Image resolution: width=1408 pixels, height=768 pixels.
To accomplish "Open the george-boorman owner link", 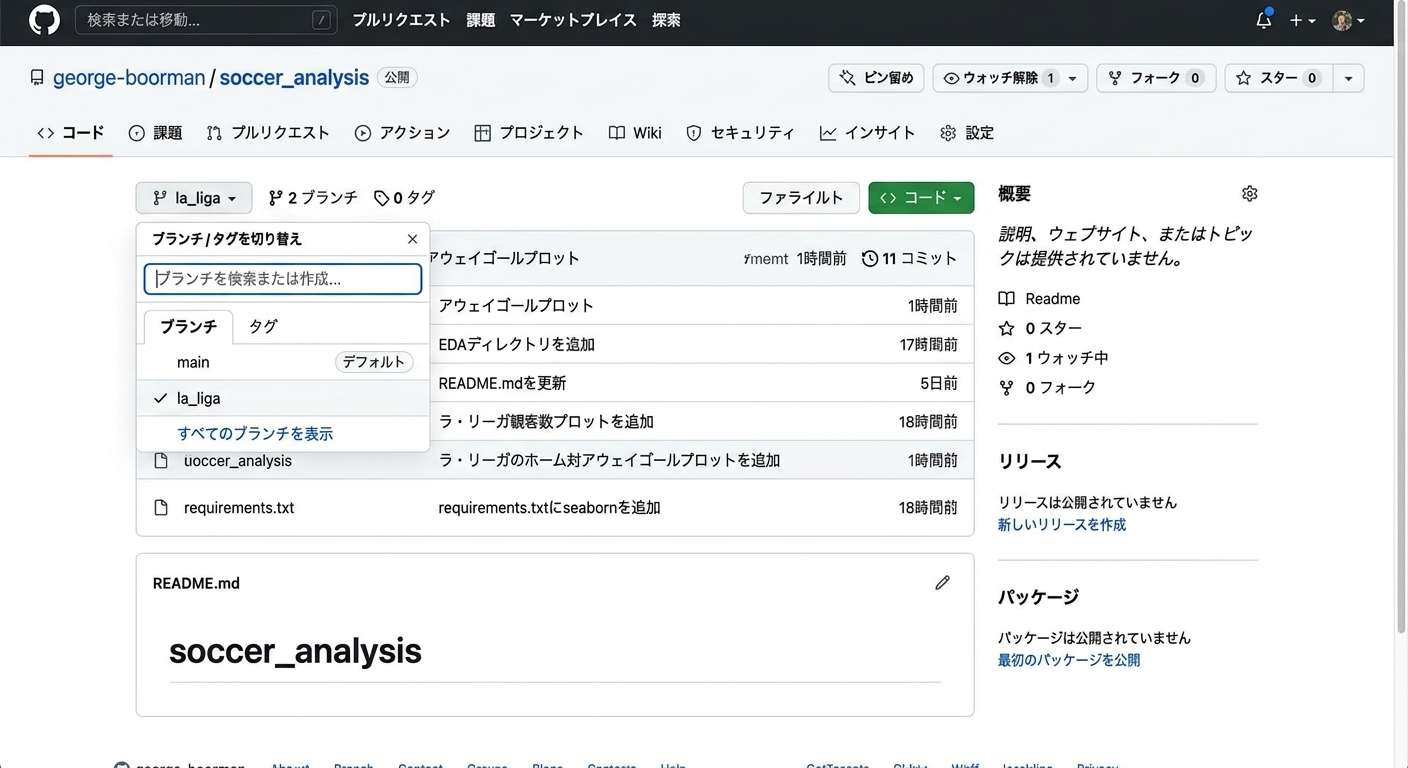I will (x=129, y=78).
